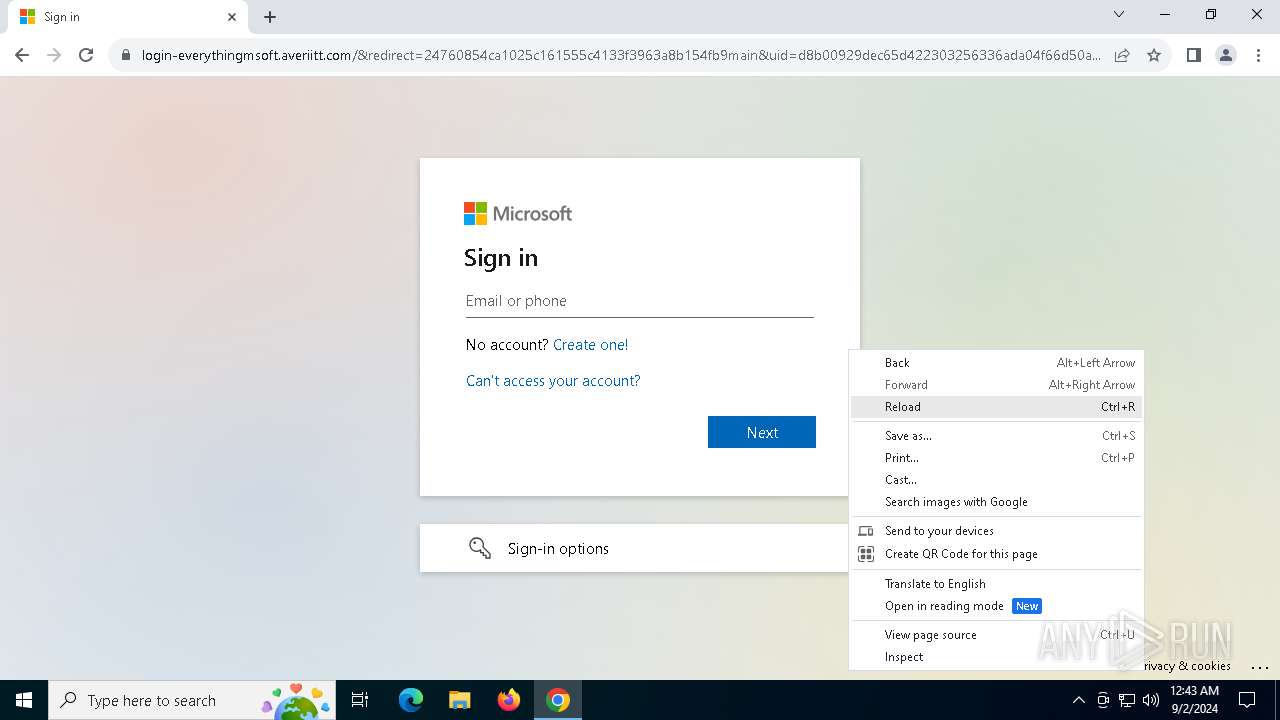The image size is (1280, 720).
Task: Launch Firefox from taskbar
Action: click(x=509, y=700)
